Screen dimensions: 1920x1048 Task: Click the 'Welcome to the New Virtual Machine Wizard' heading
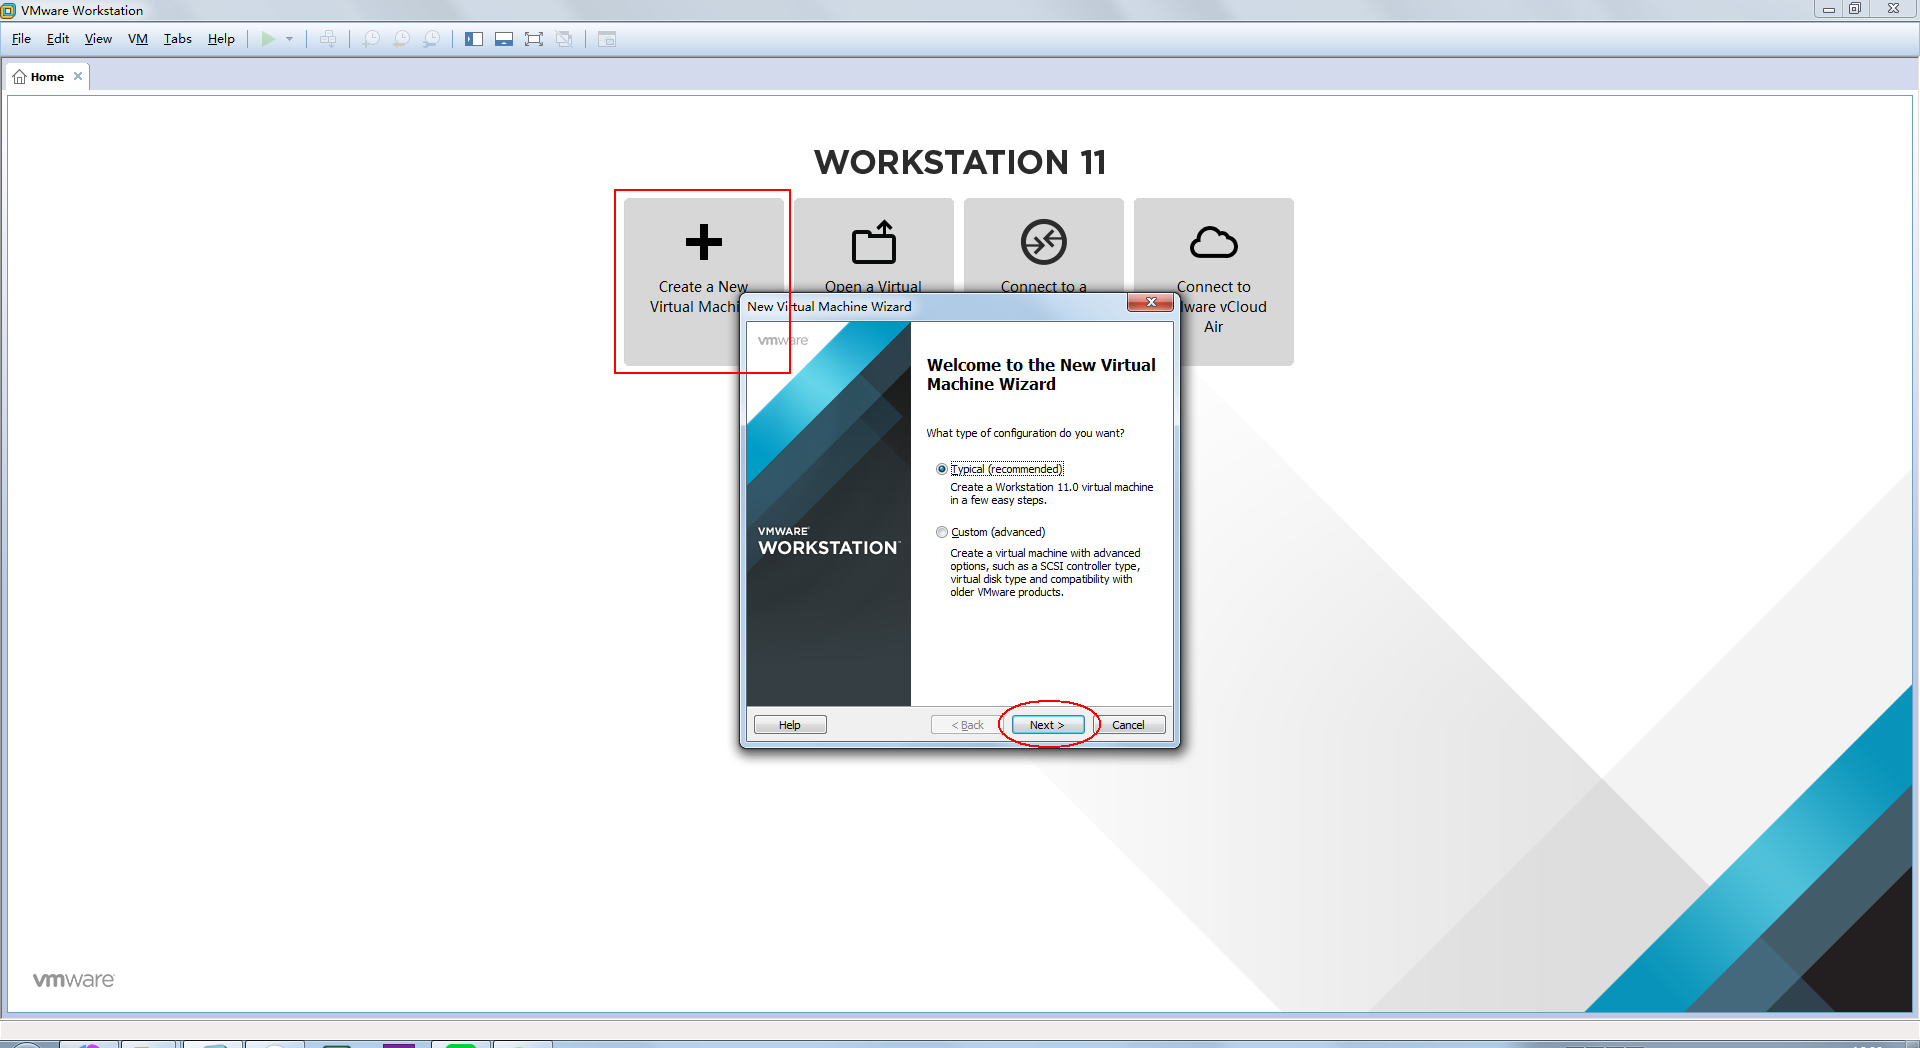click(x=1041, y=375)
